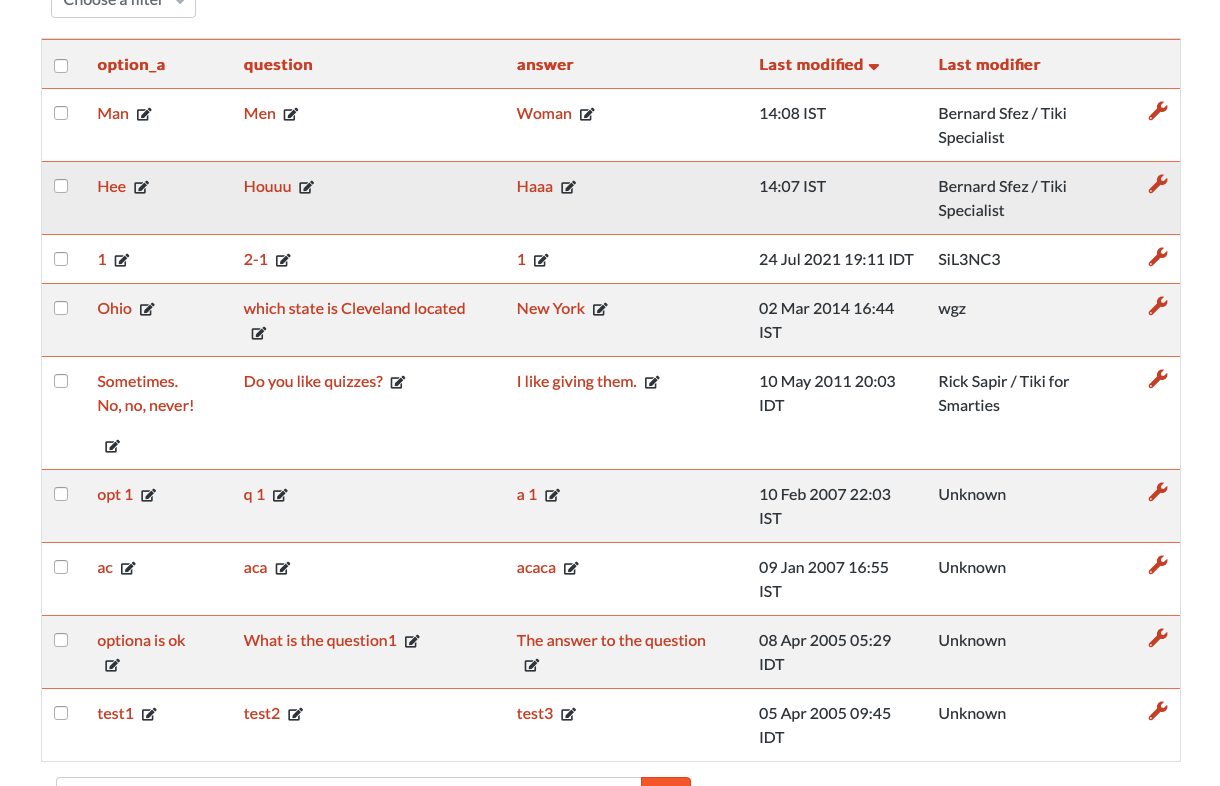This screenshot has height=786, width=1220.
Task: Click the input field below the table
Action: (348, 781)
